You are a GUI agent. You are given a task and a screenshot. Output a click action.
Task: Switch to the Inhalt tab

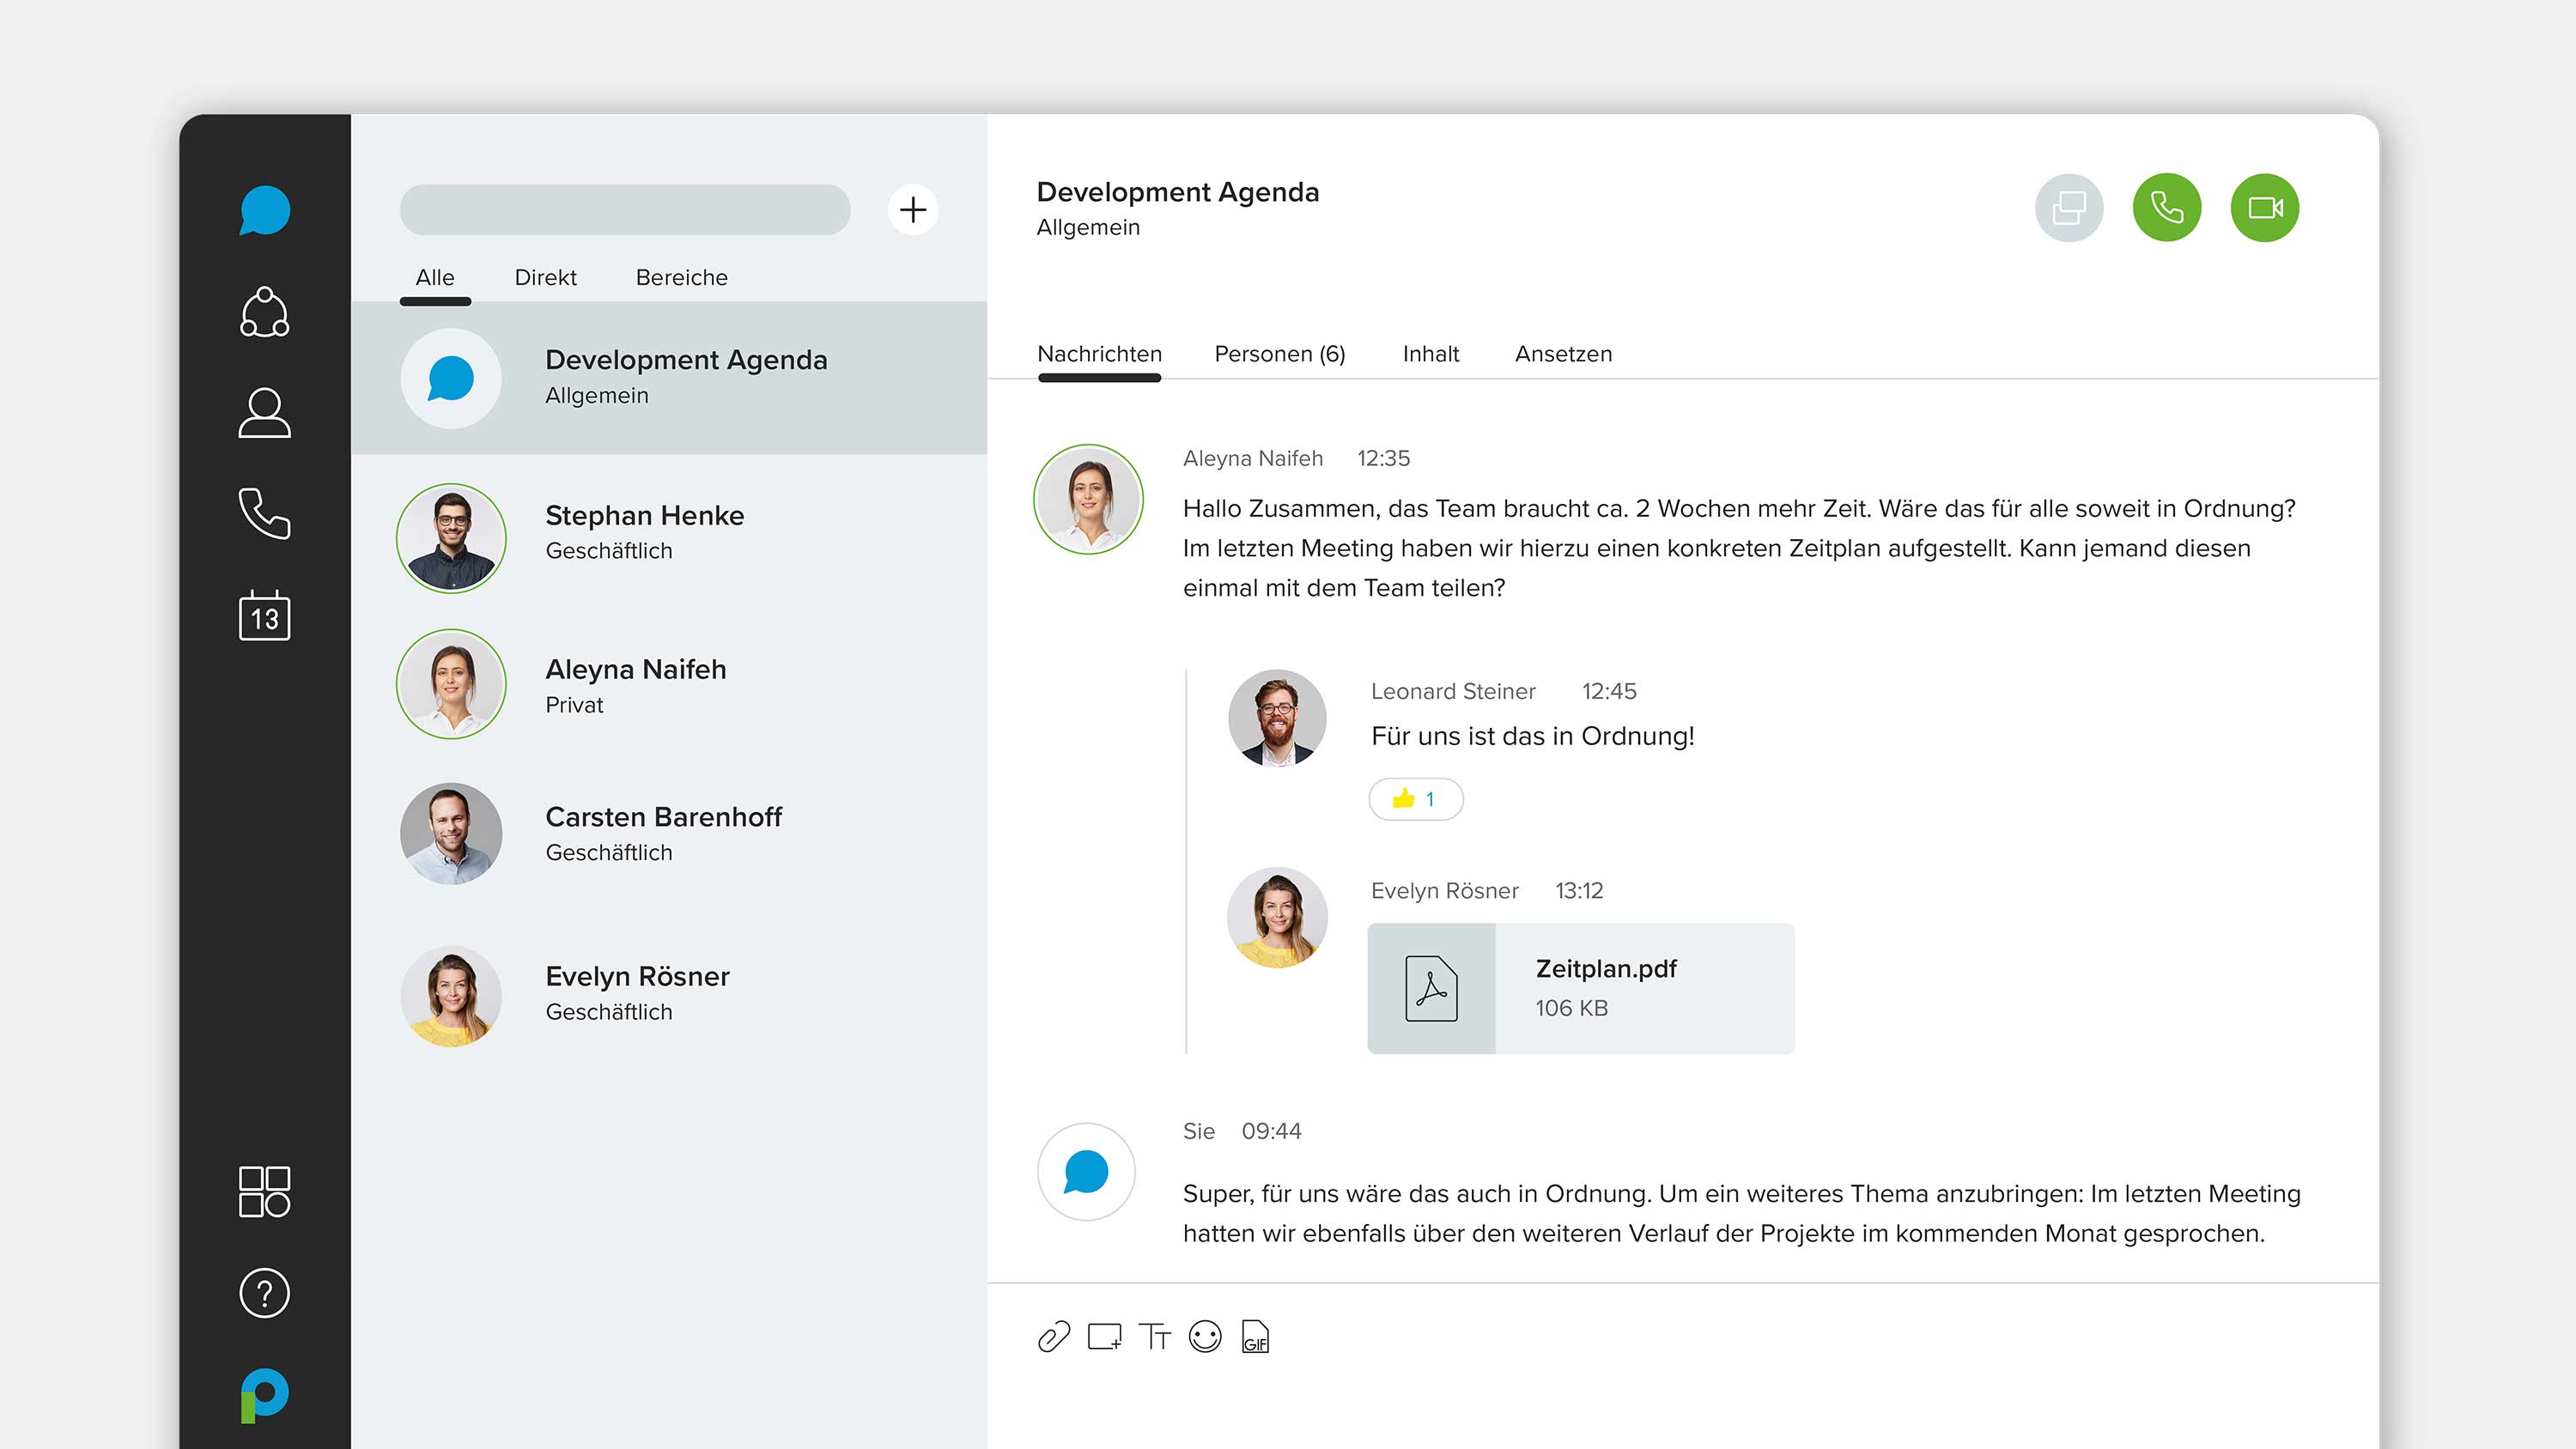click(x=1431, y=354)
